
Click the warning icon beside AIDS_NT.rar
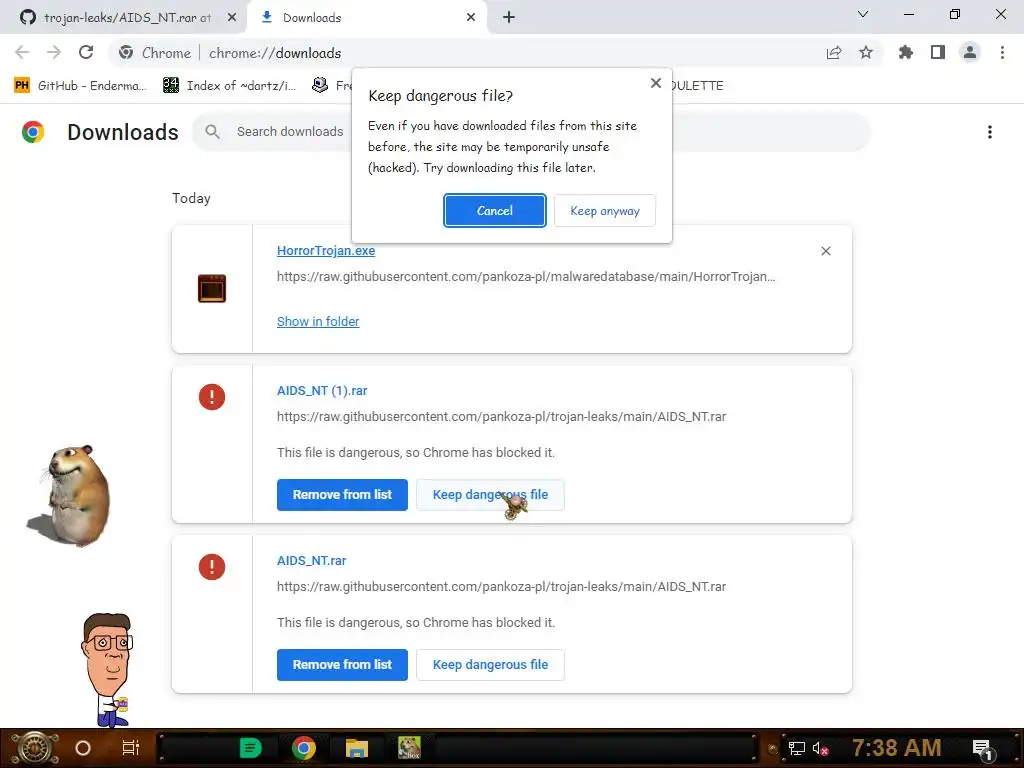pyautogui.click(x=212, y=566)
